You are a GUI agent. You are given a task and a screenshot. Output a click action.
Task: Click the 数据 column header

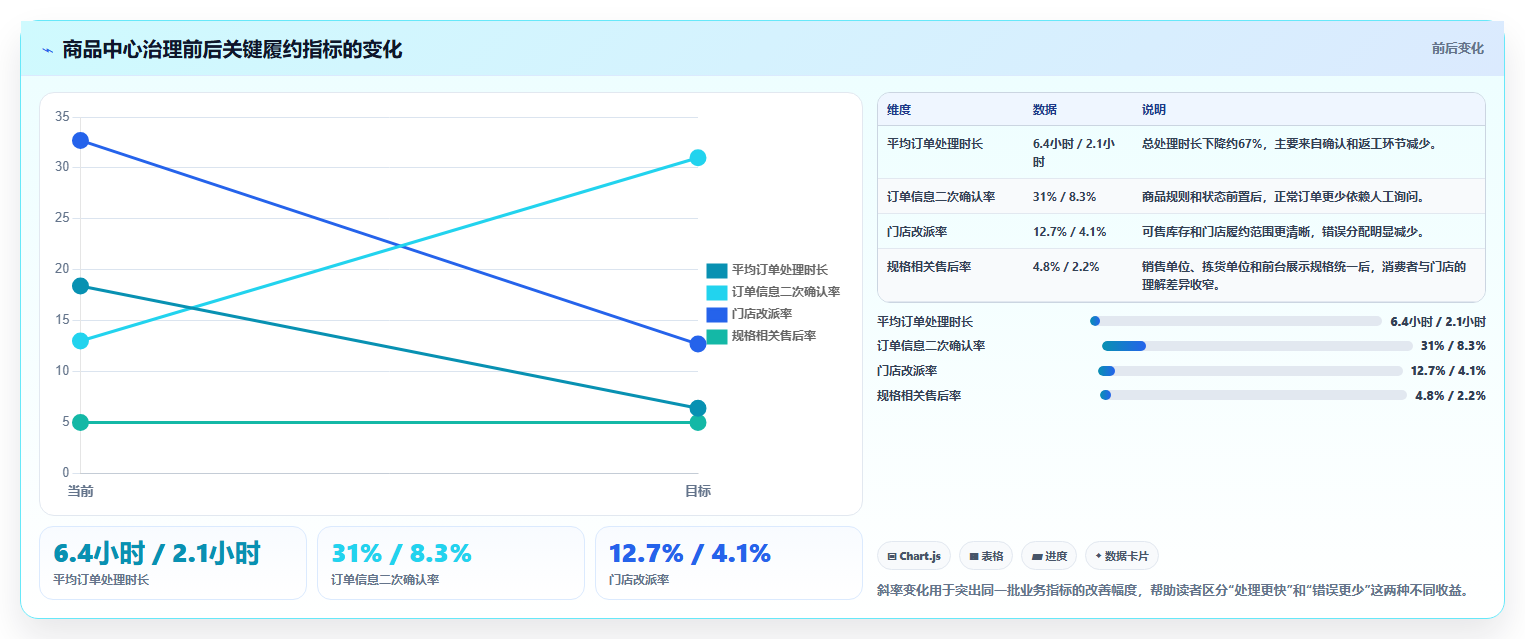point(1045,110)
